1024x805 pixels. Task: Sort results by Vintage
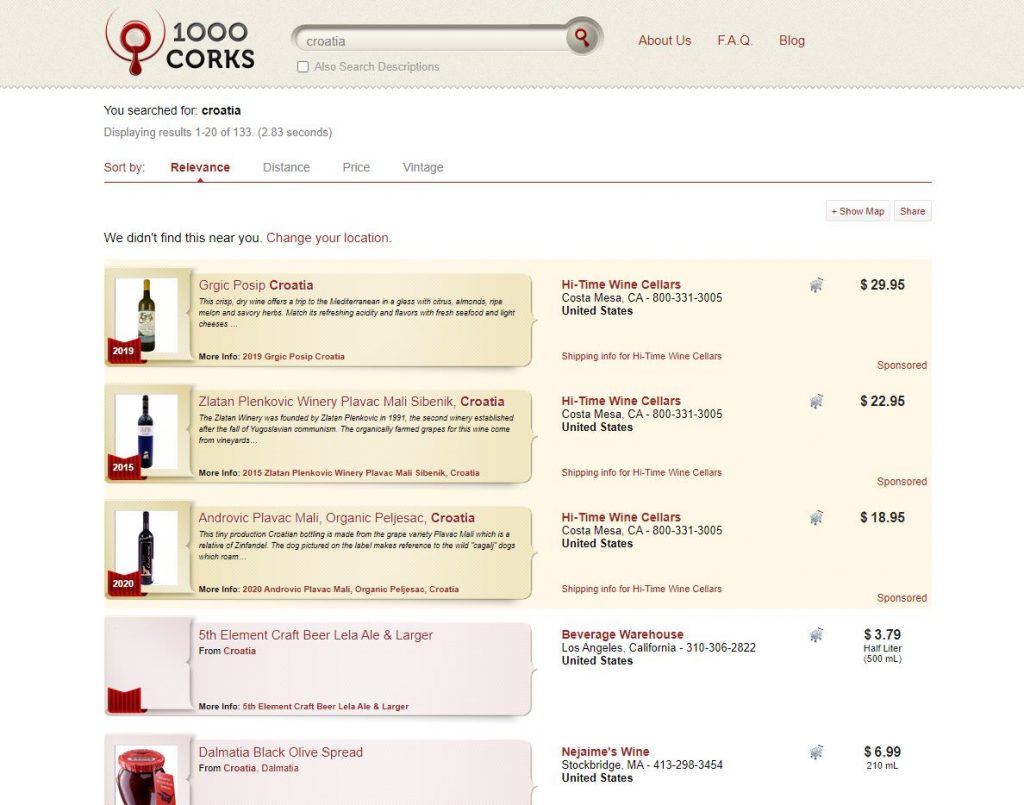423,167
